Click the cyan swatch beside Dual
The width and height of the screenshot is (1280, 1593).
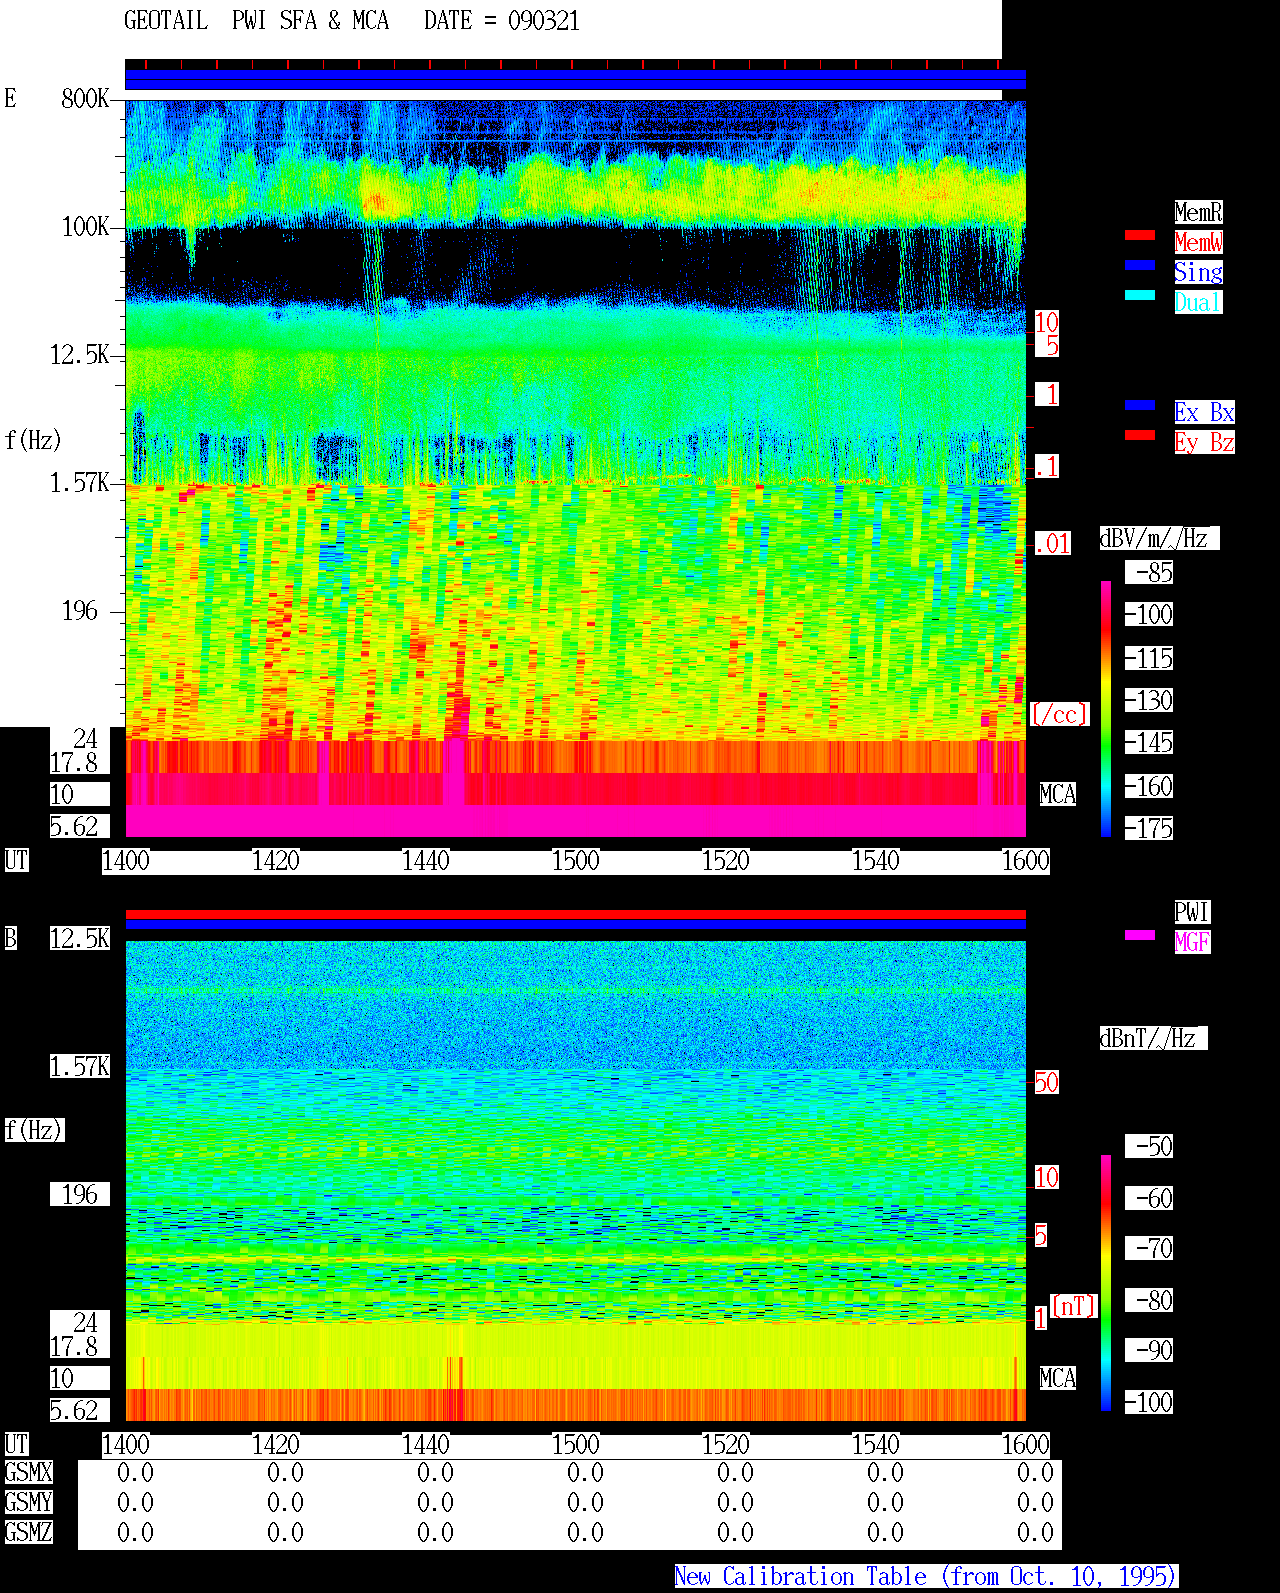tap(1140, 295)
